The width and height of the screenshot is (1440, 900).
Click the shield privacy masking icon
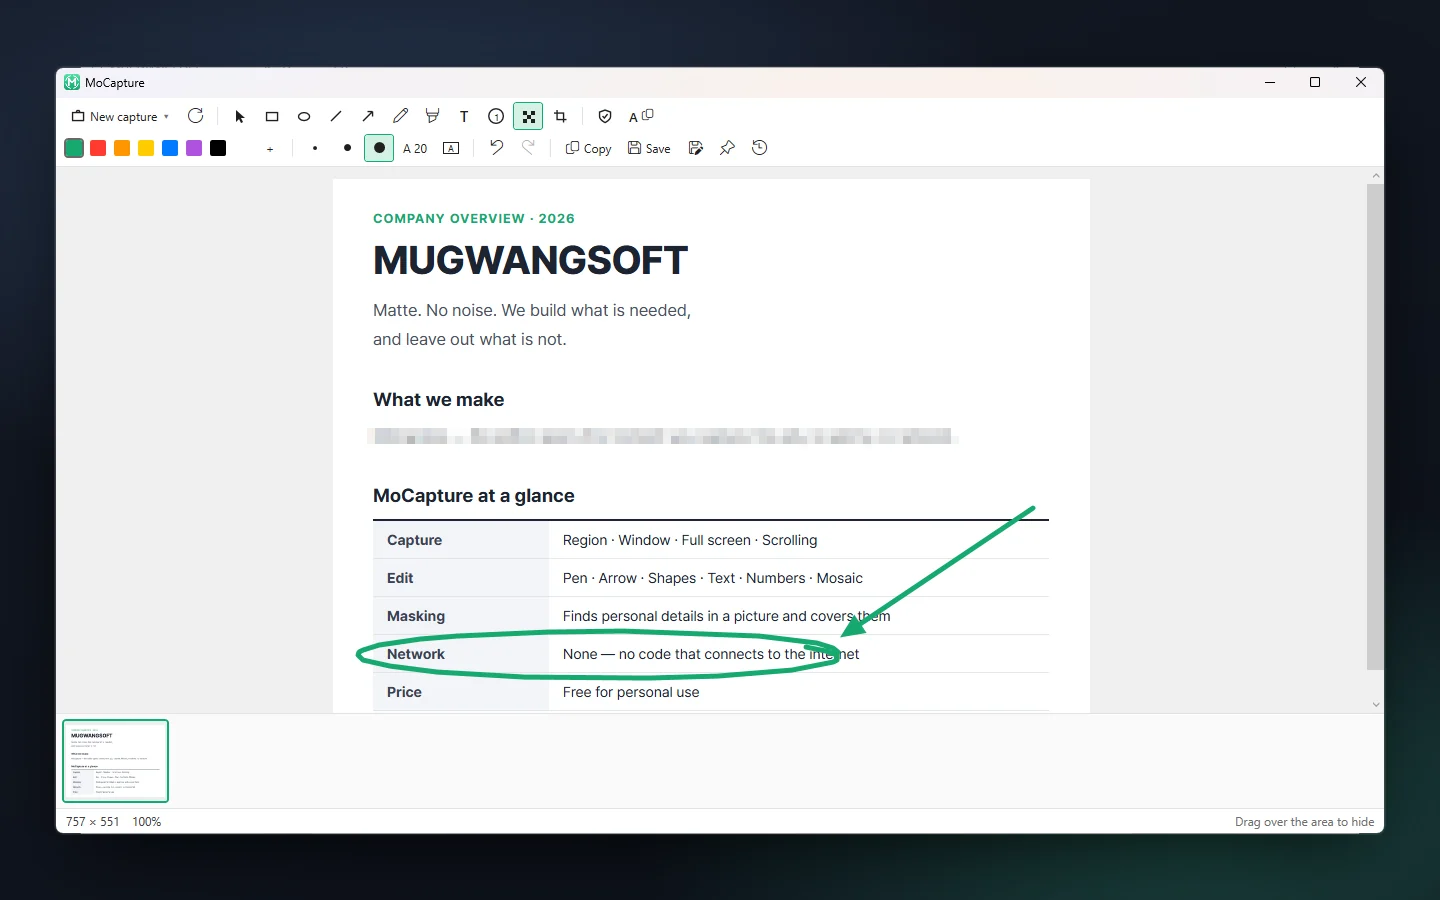point(605,117)
